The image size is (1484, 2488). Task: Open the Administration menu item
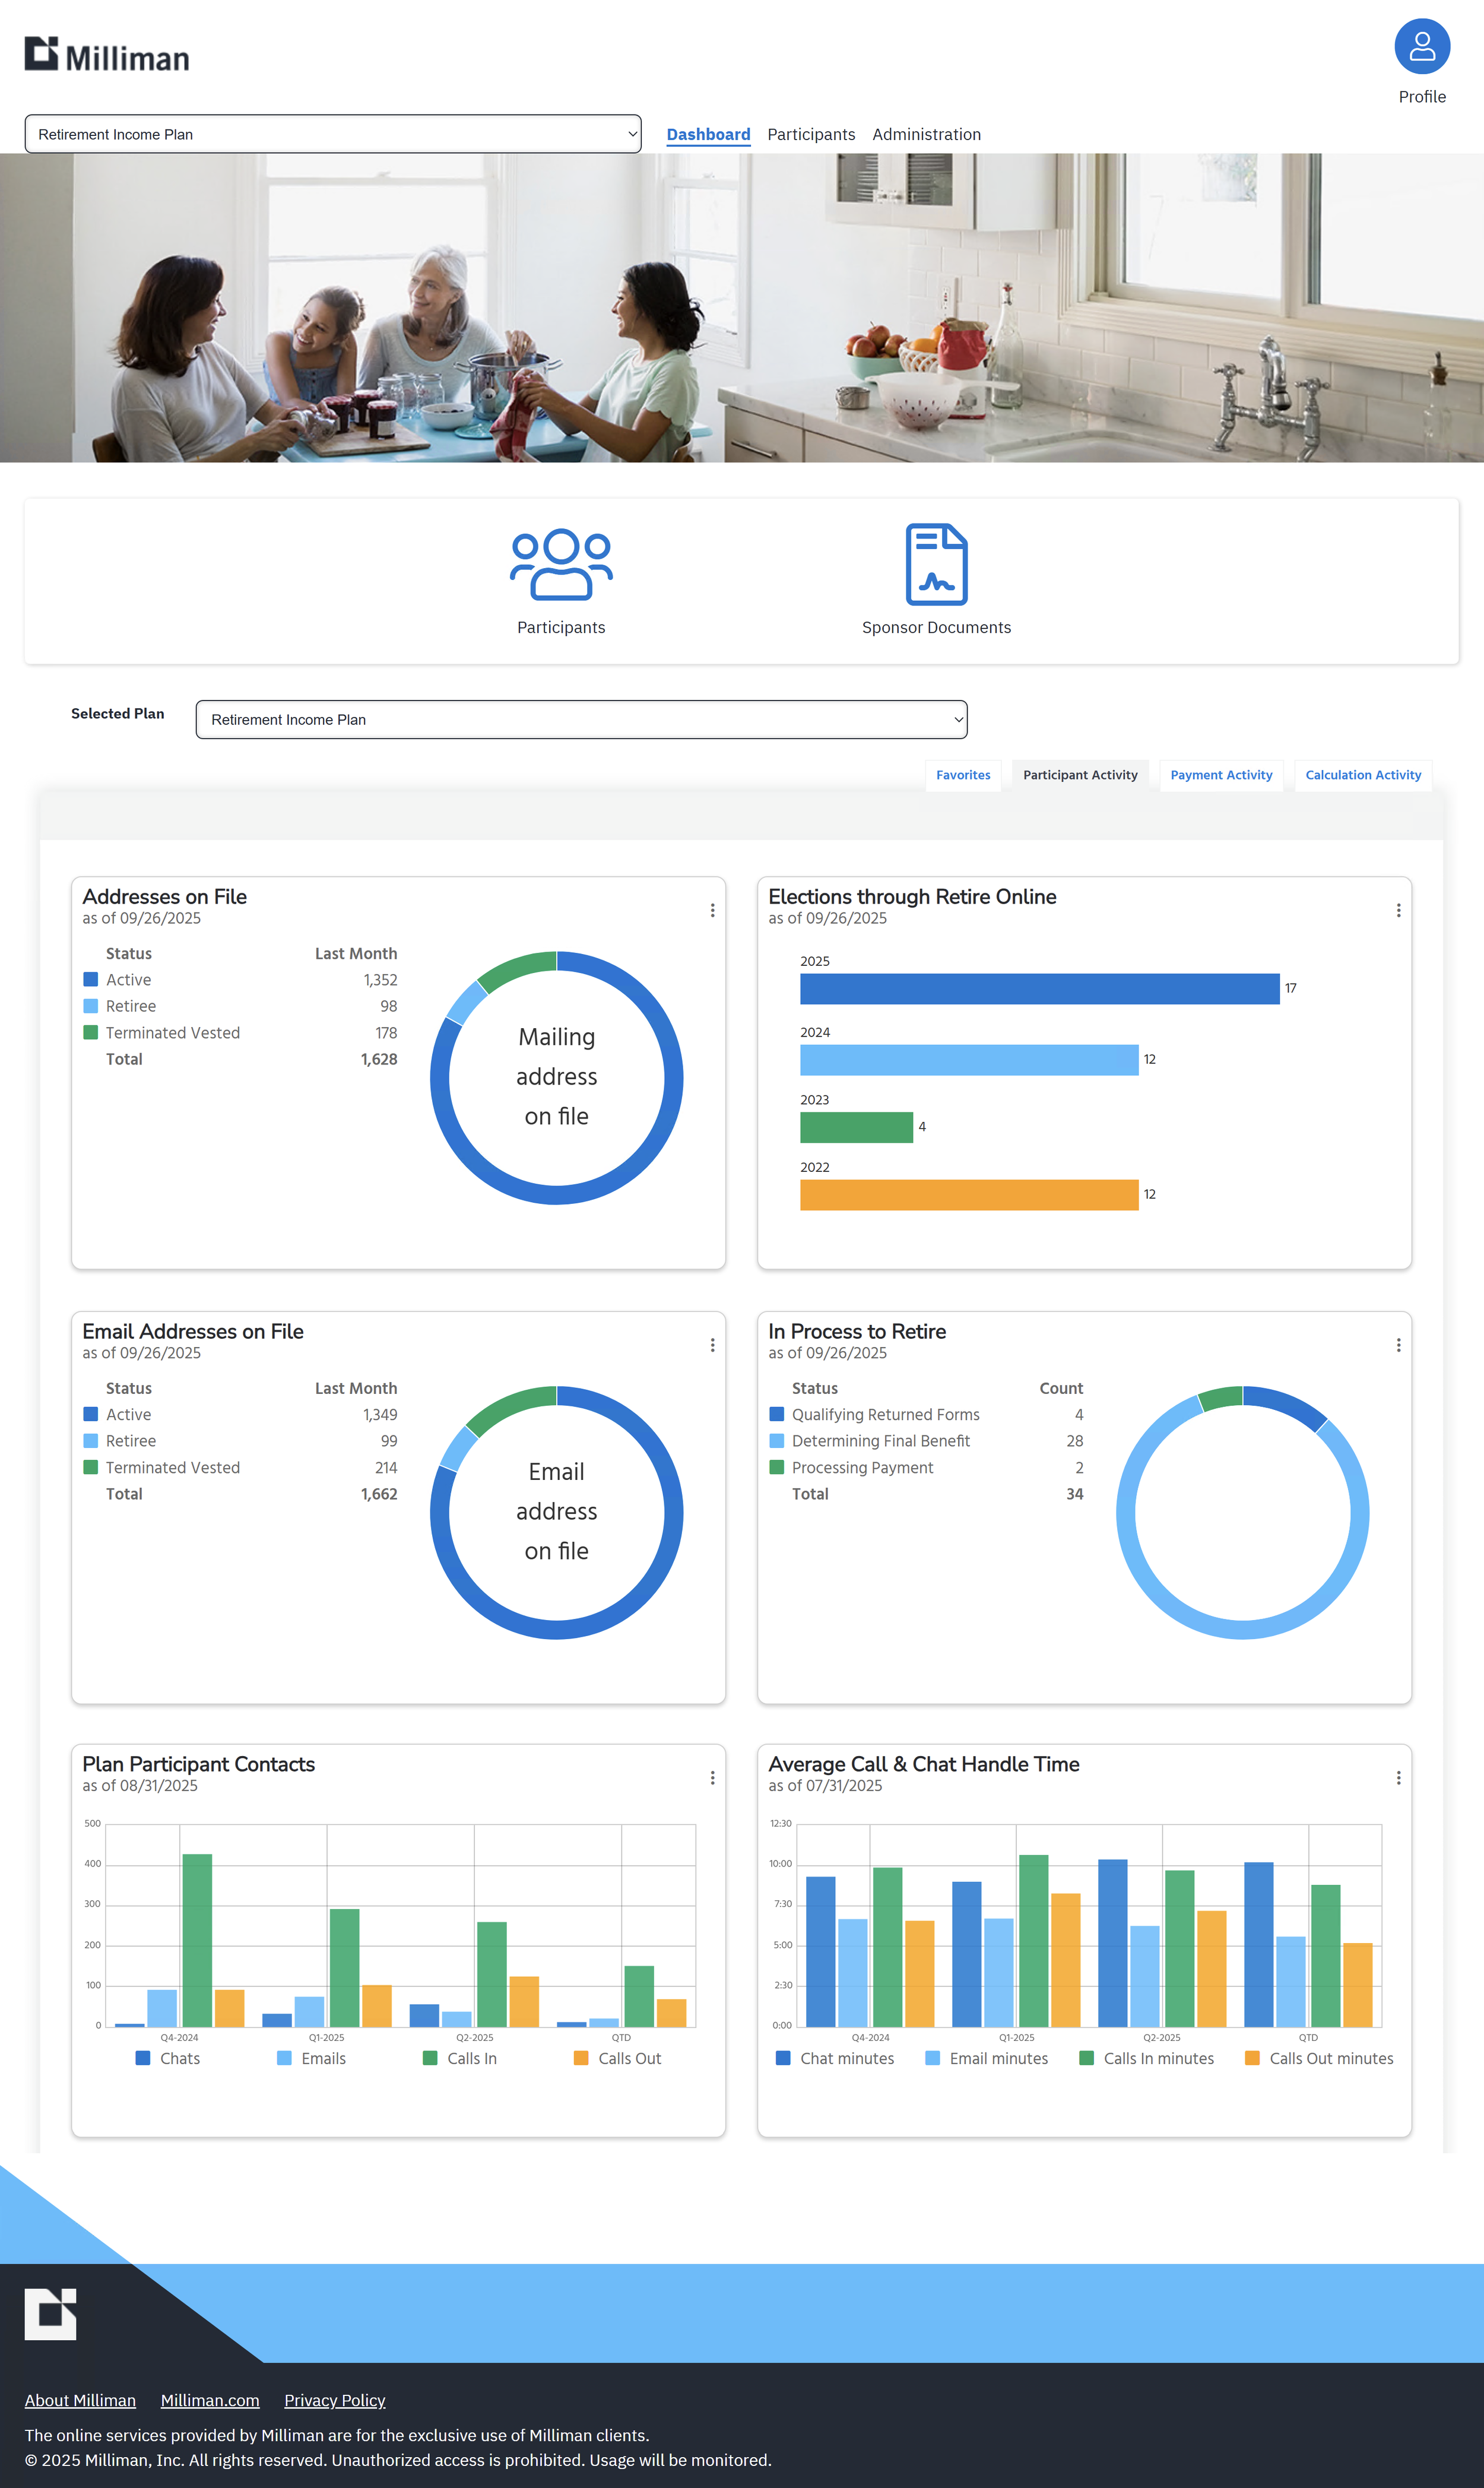click(x=926, y=134)
